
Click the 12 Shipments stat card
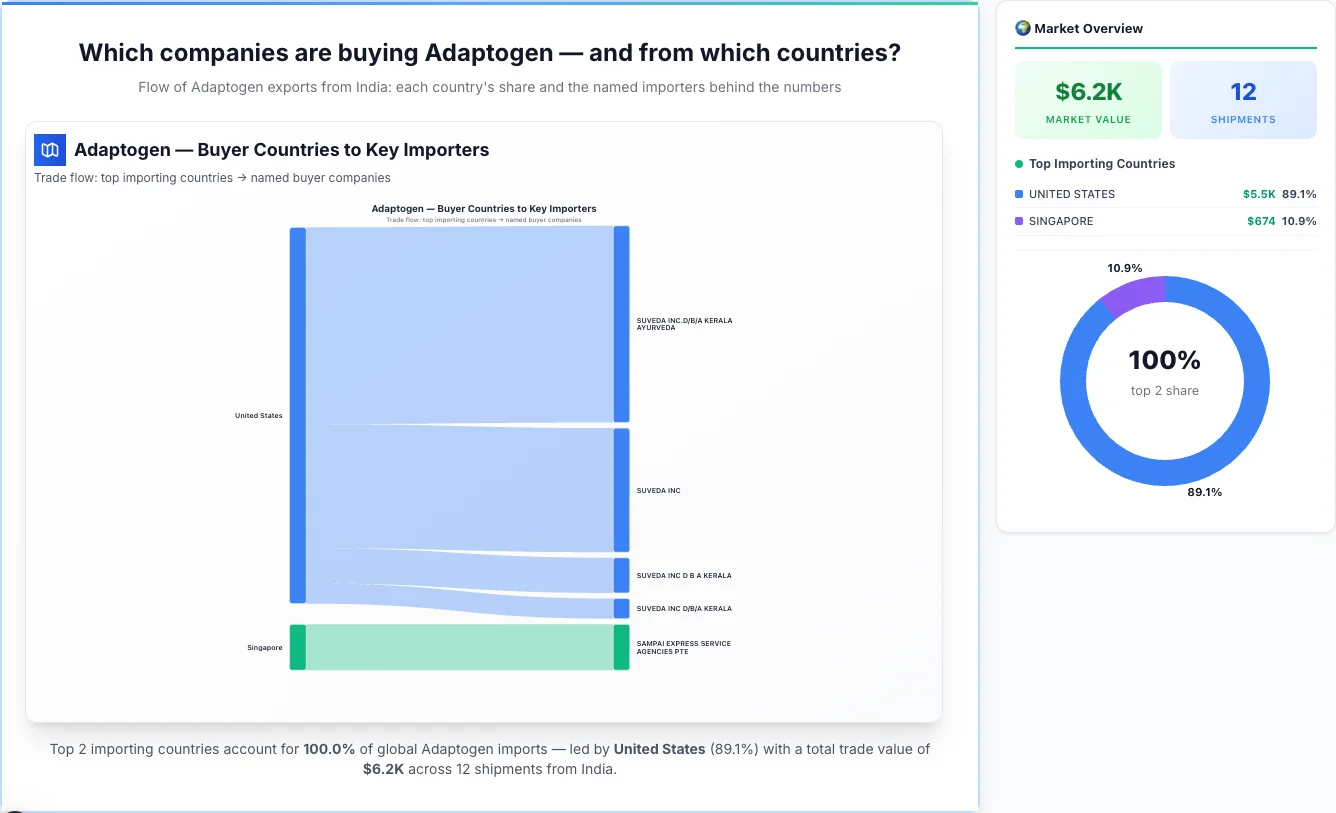click(x=1243, y=99)
